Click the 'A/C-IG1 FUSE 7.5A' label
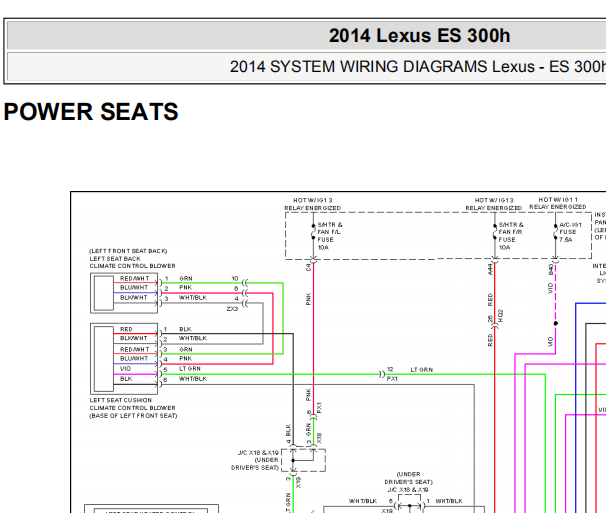Viewport: 606px width, 513px height. coord(570,232)
